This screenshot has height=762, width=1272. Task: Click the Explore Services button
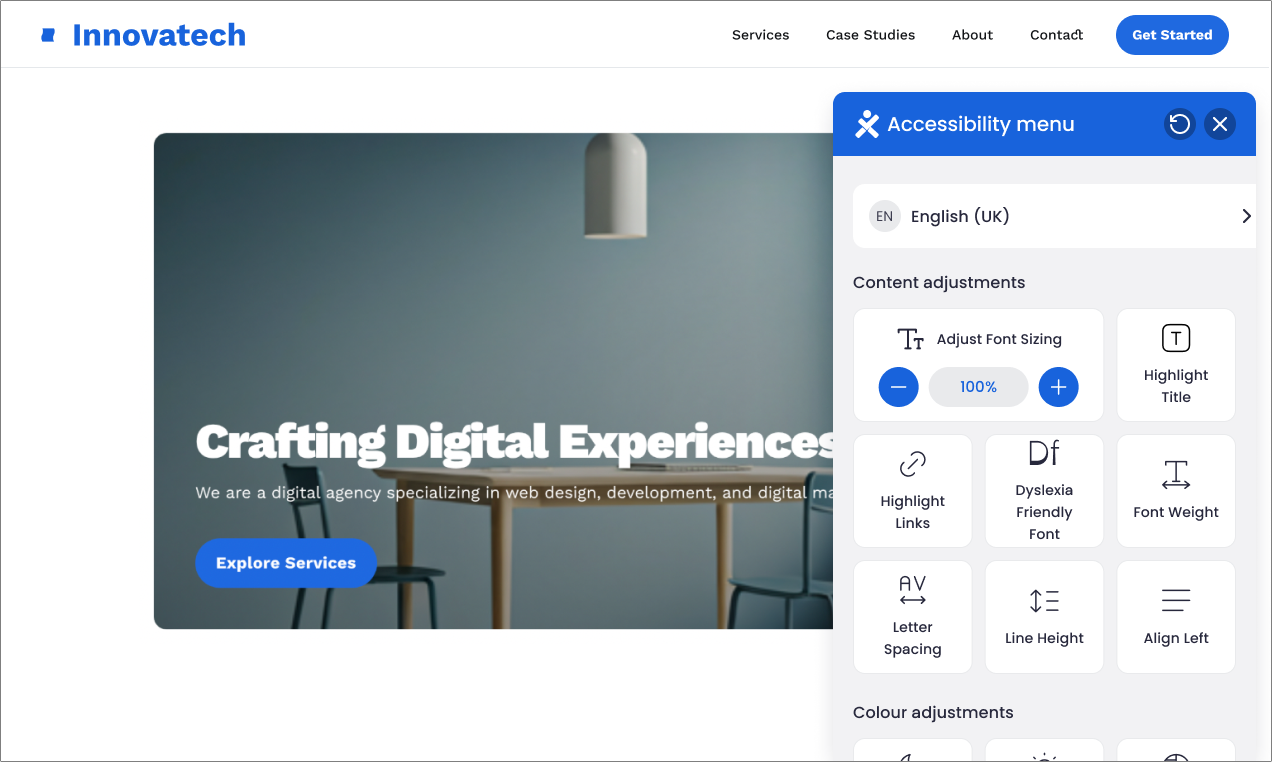(x=286, y=563)
